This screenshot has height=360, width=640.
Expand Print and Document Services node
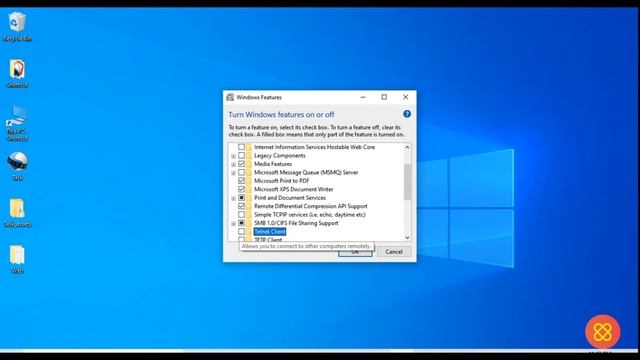pyautogui.click(x=233, y=199)
